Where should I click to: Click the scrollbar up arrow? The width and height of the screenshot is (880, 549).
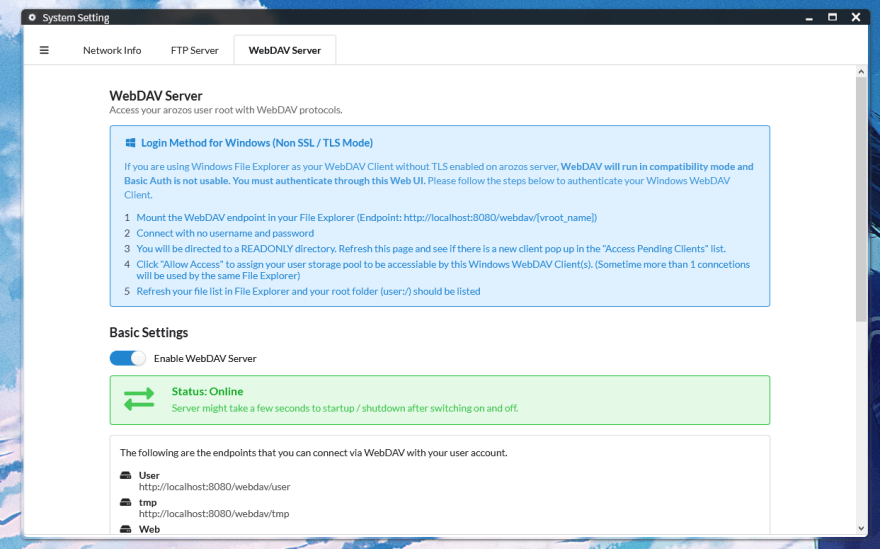[x=861, y=72]
